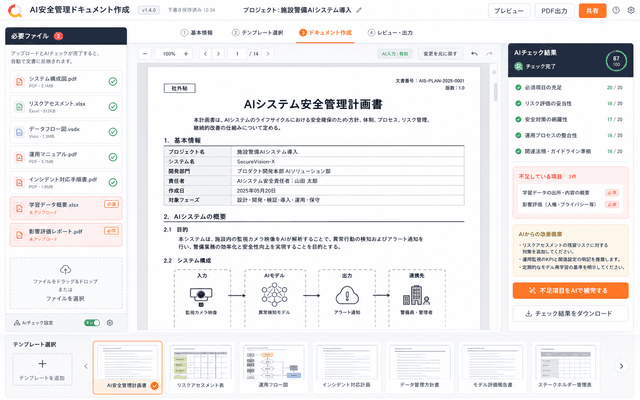
Task: Open the 100% zoom level control
Action: click(x=169, y=53)
